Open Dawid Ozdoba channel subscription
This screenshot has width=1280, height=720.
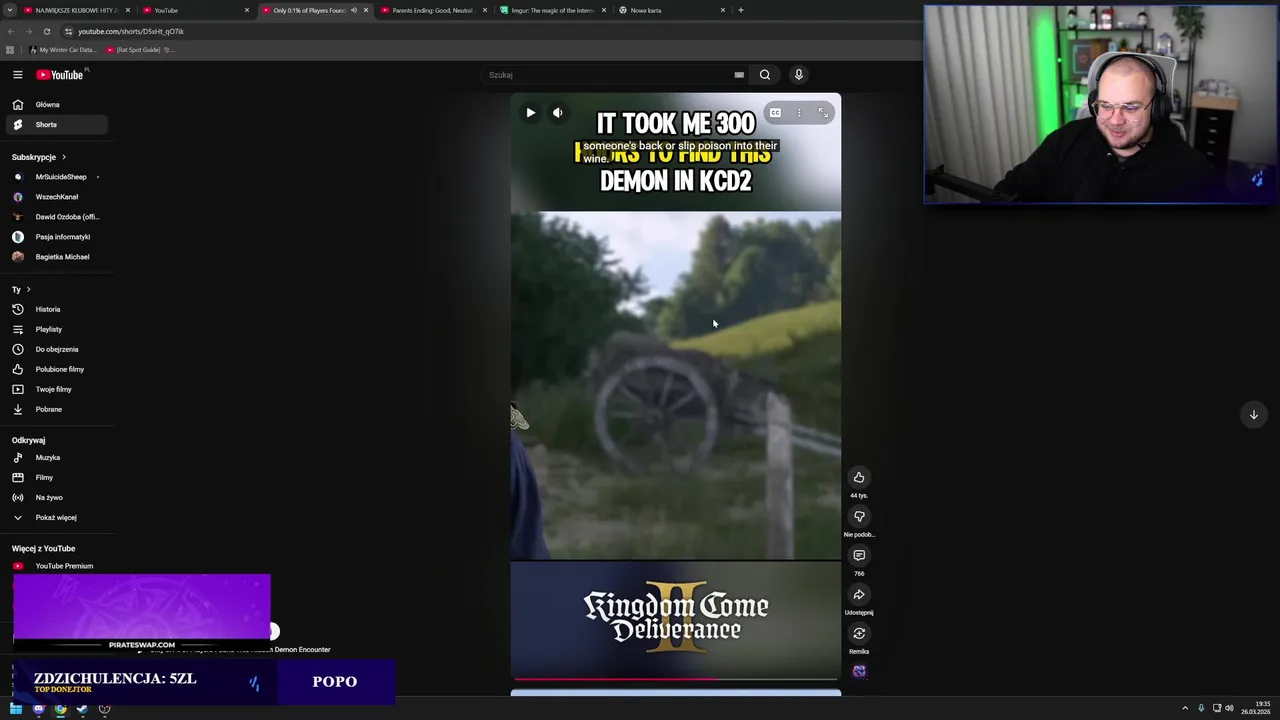tap(55, 217)
